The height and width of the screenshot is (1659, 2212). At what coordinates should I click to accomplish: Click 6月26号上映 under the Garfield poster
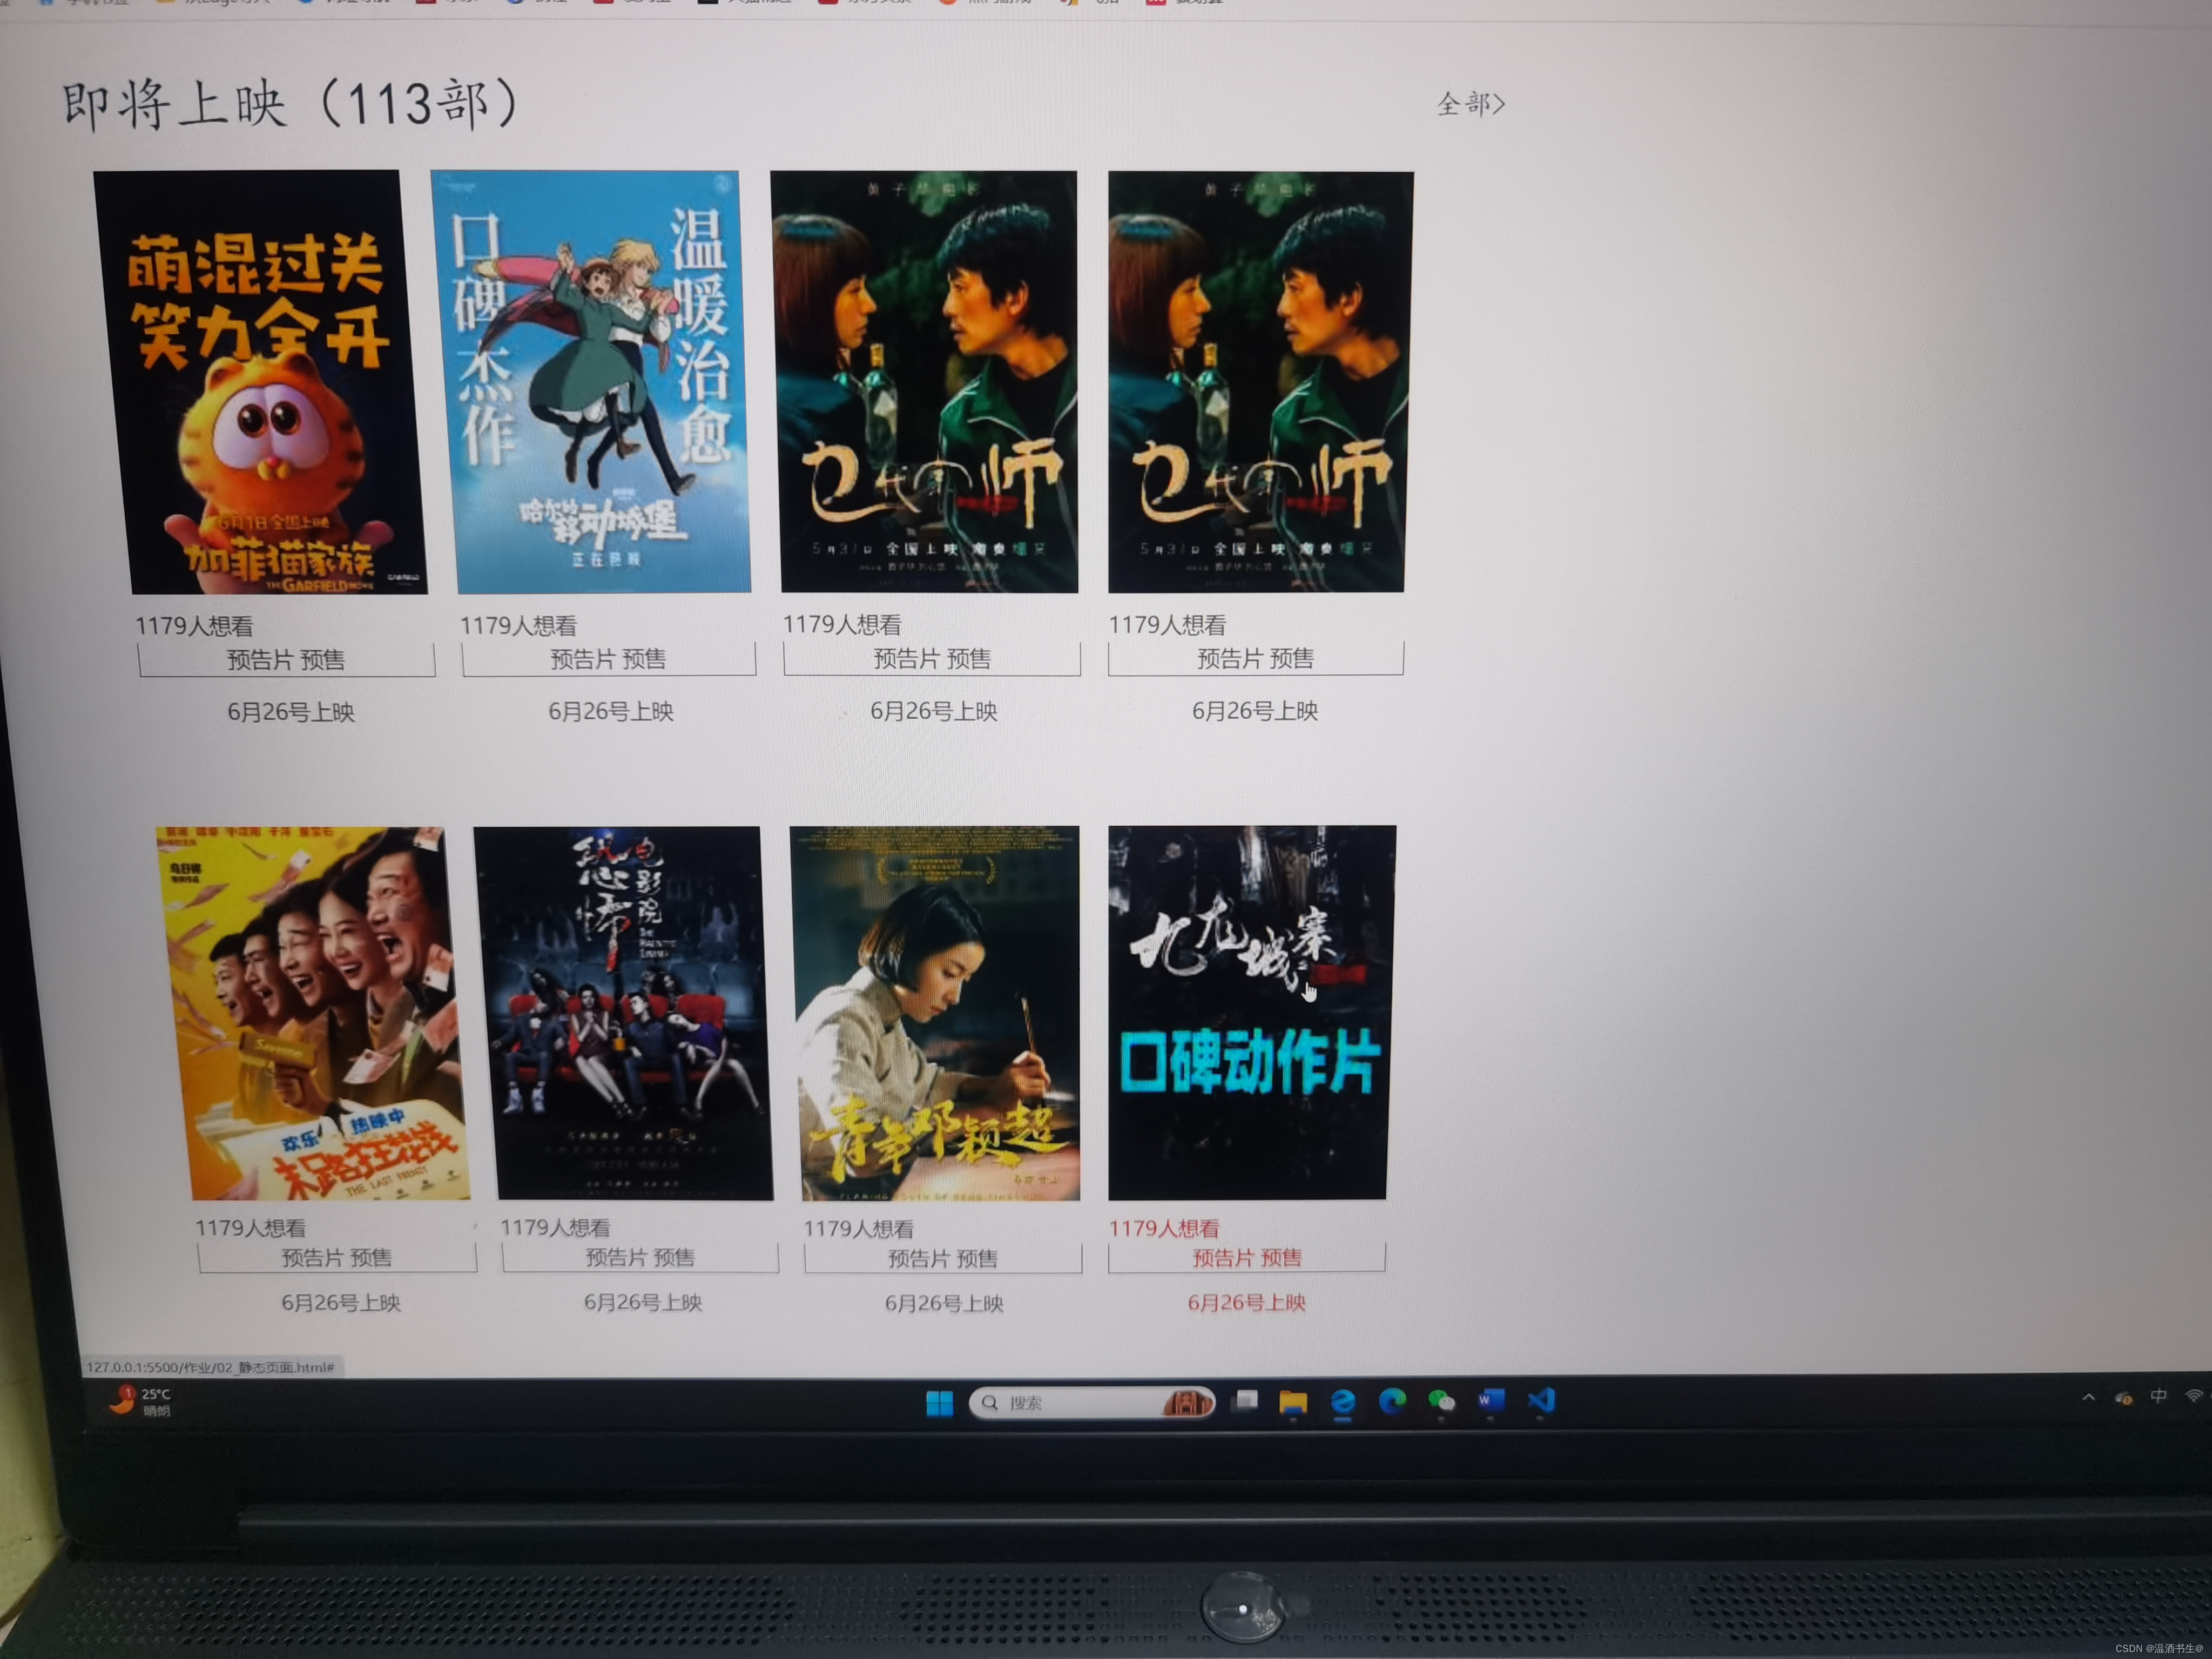291,712
